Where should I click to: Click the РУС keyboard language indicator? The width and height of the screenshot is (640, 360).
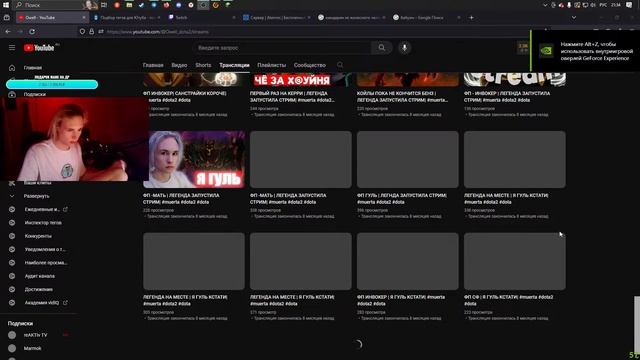coord(603,5)
